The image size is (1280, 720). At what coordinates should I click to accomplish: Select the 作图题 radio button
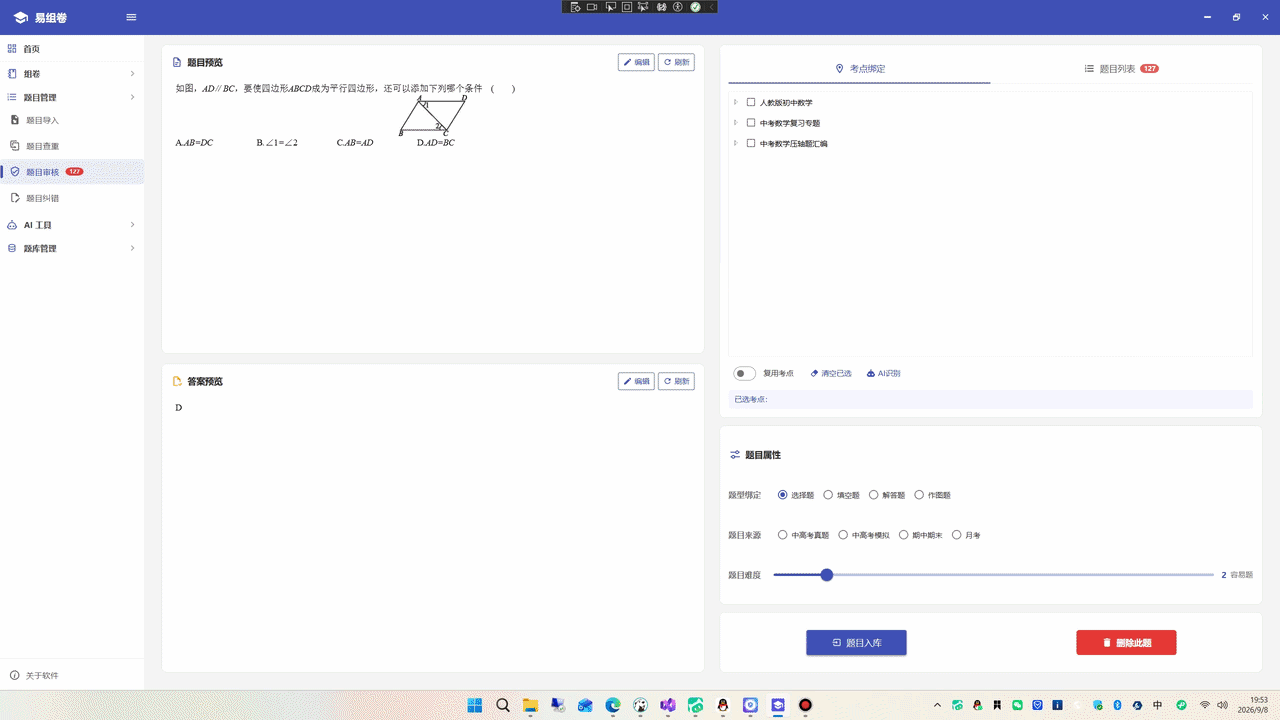coord(919,495)
